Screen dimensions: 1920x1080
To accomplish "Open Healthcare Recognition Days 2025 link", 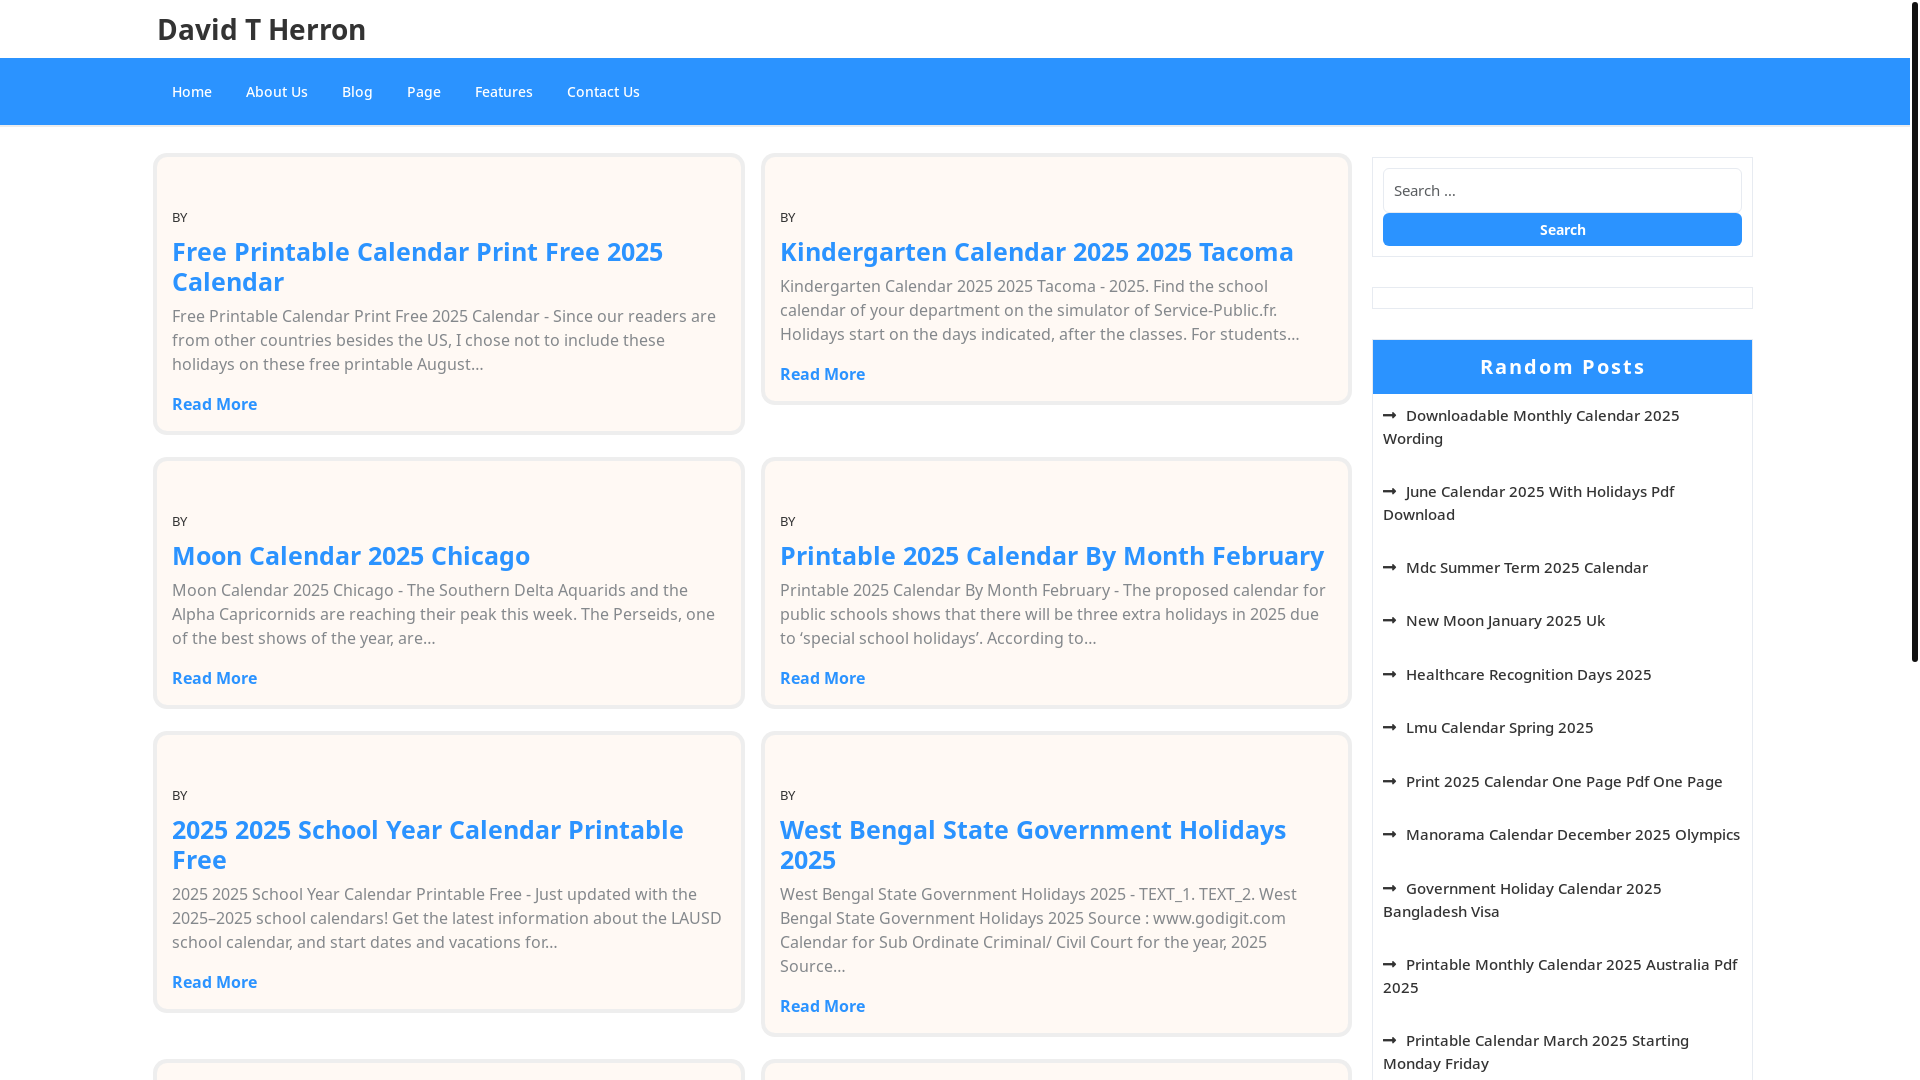I will click(1529, 675).
